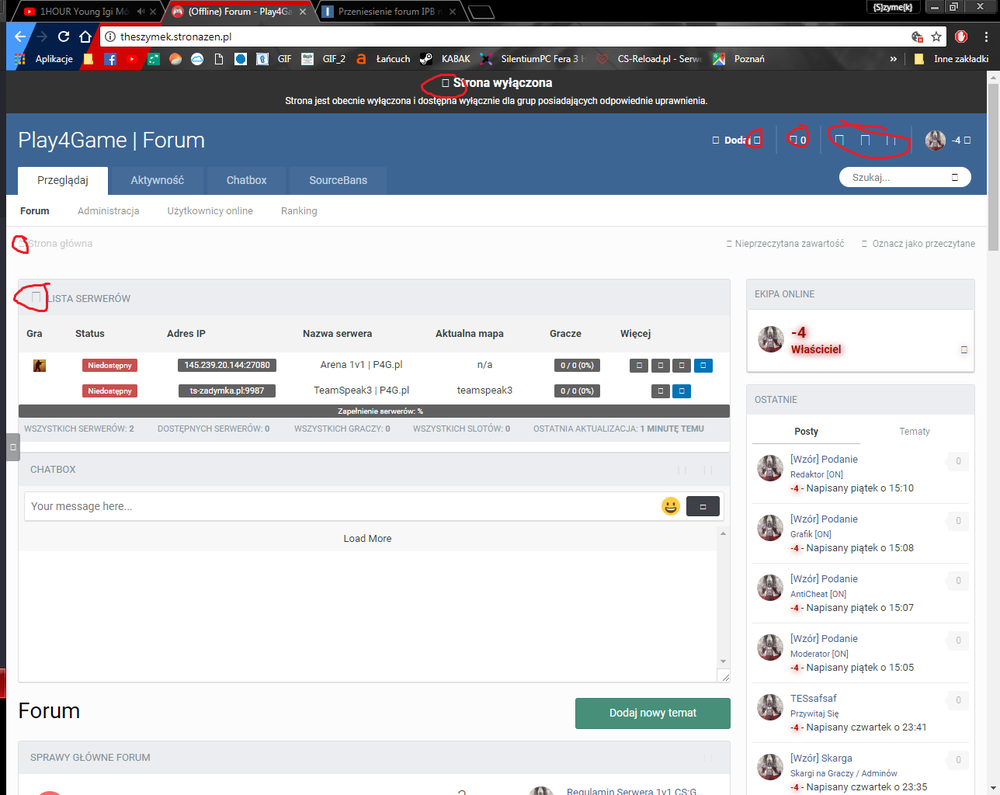1000x795 pixels.
Task: Expand the bookmarks overflow chevron
Action: 893,59
